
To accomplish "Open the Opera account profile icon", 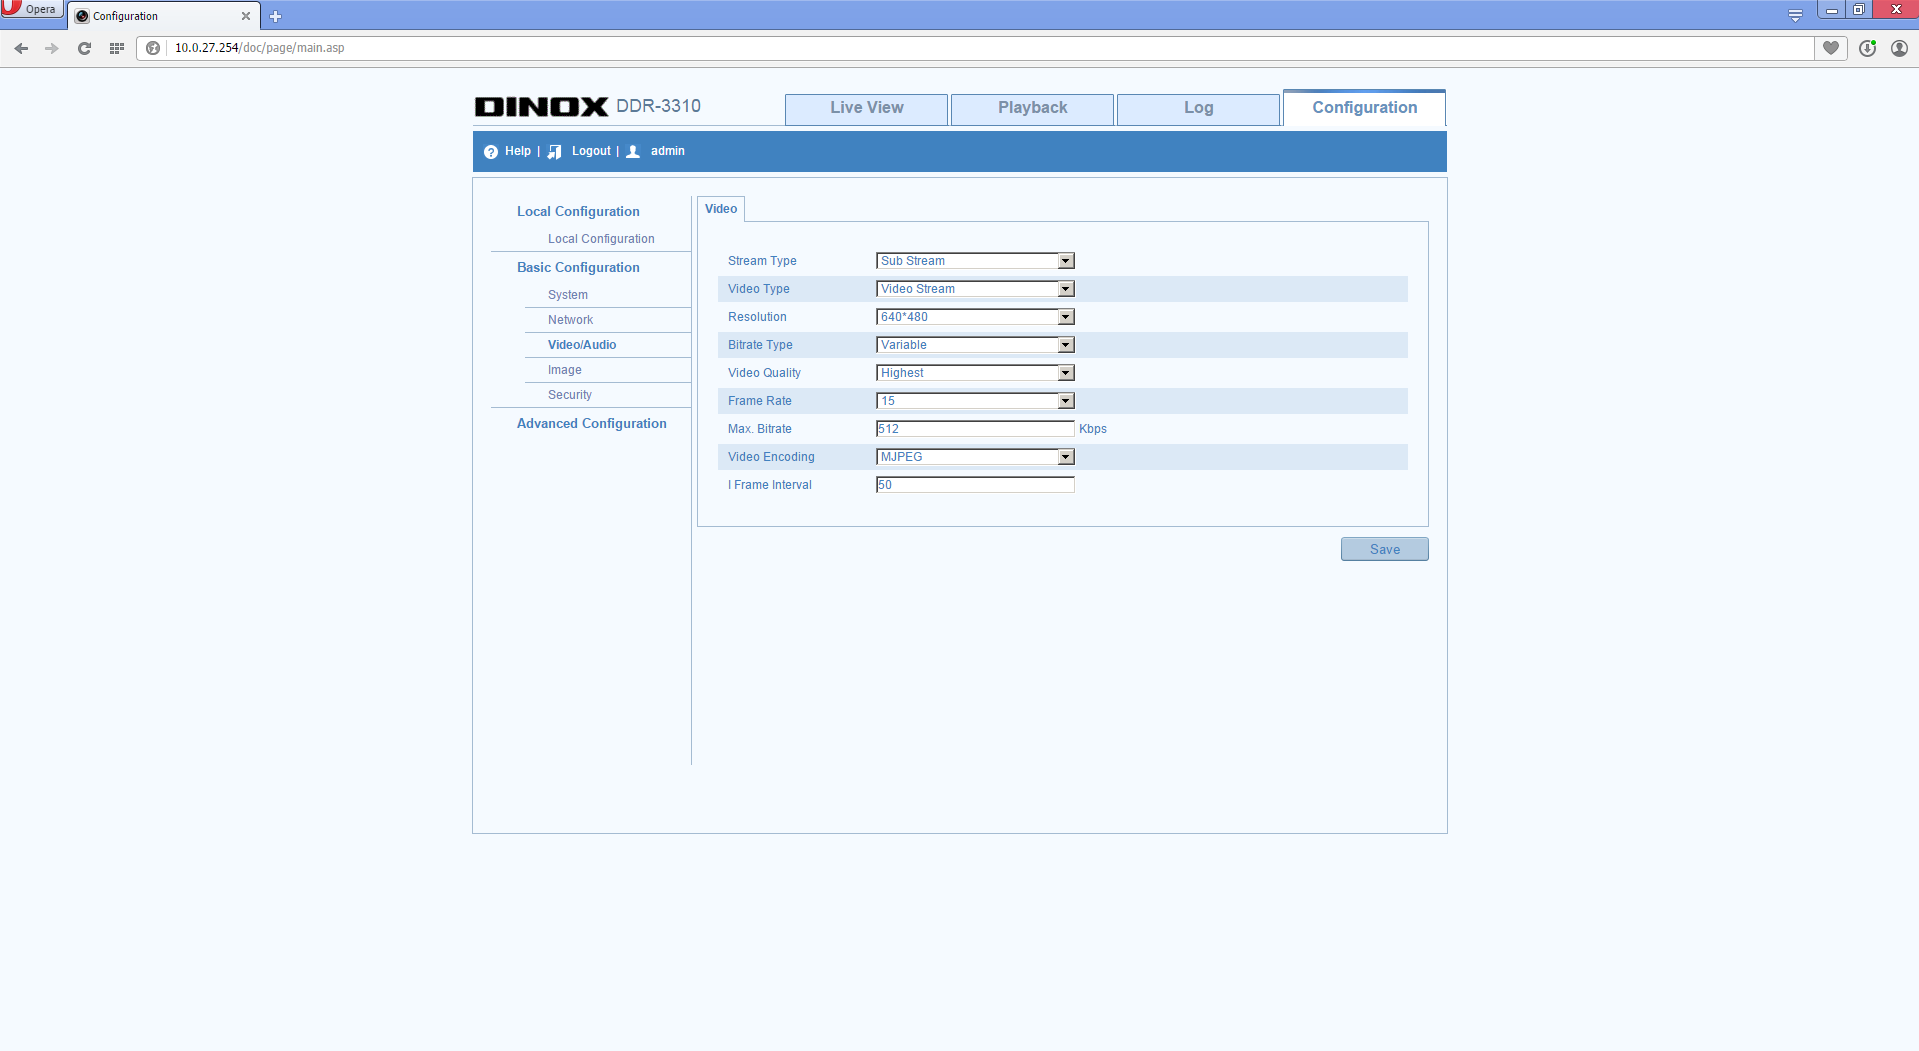I will [1899, 48].
